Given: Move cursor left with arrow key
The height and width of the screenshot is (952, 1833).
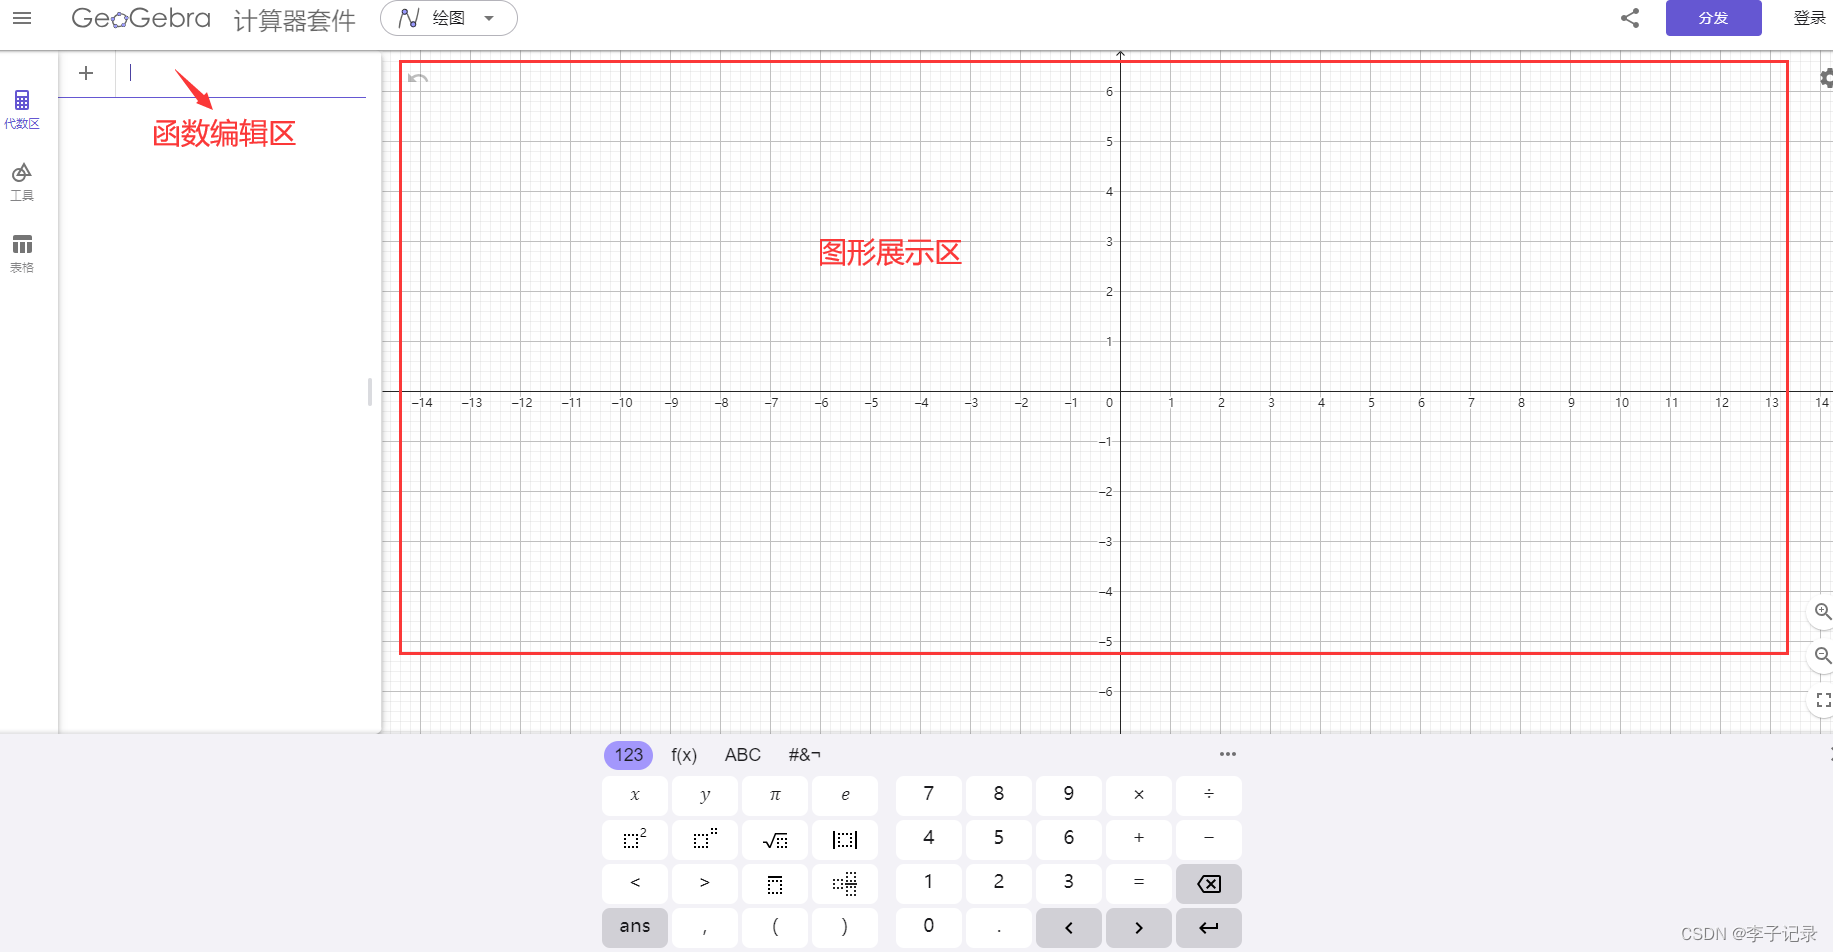Looking at the screenshot, I should click(1069, 927).
